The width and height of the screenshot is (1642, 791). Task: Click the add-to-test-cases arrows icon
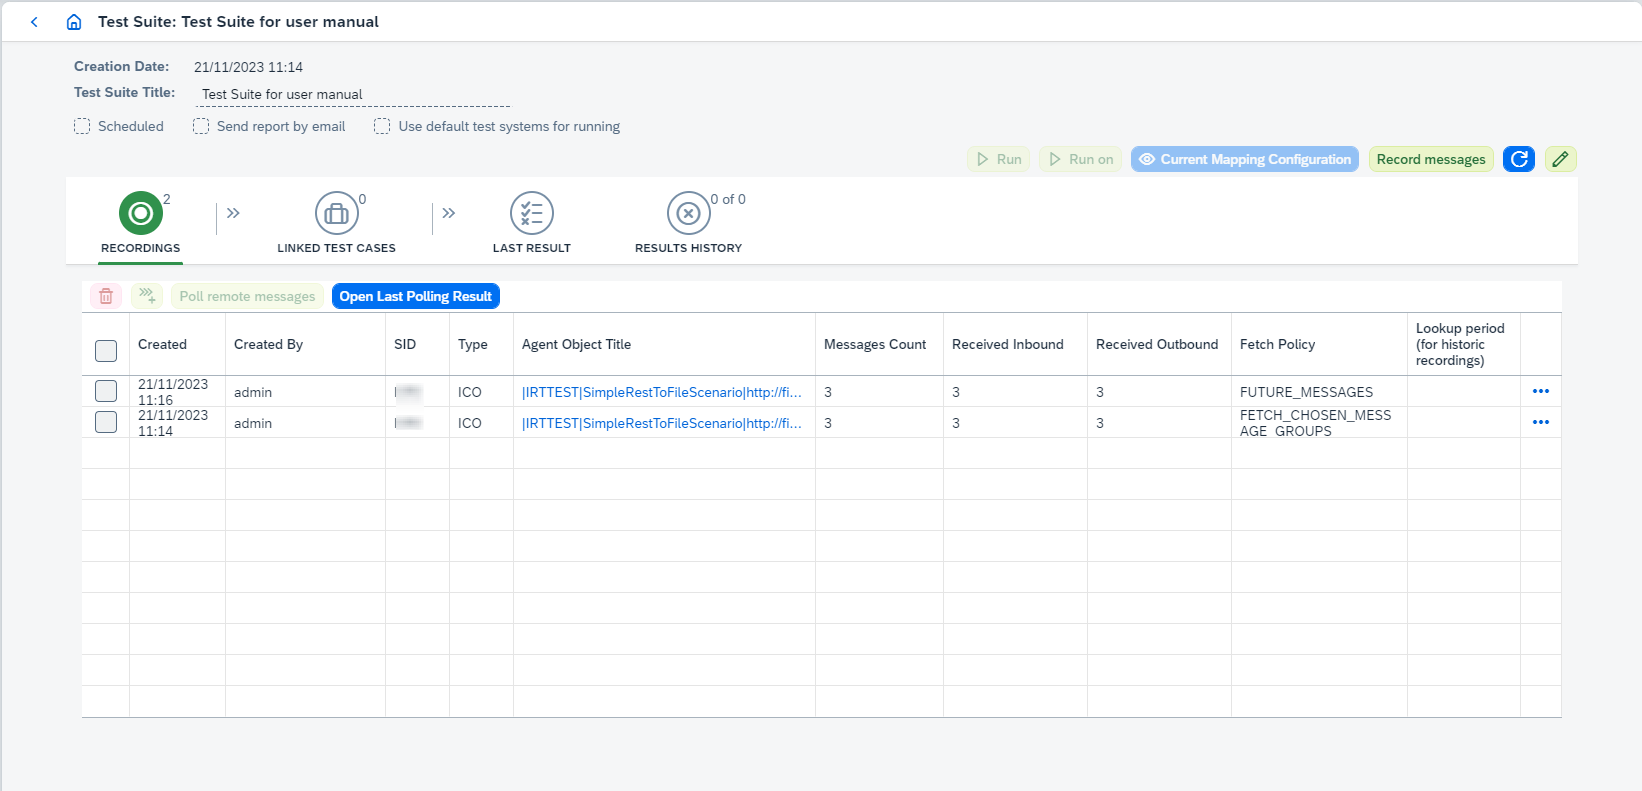(147, 296)
